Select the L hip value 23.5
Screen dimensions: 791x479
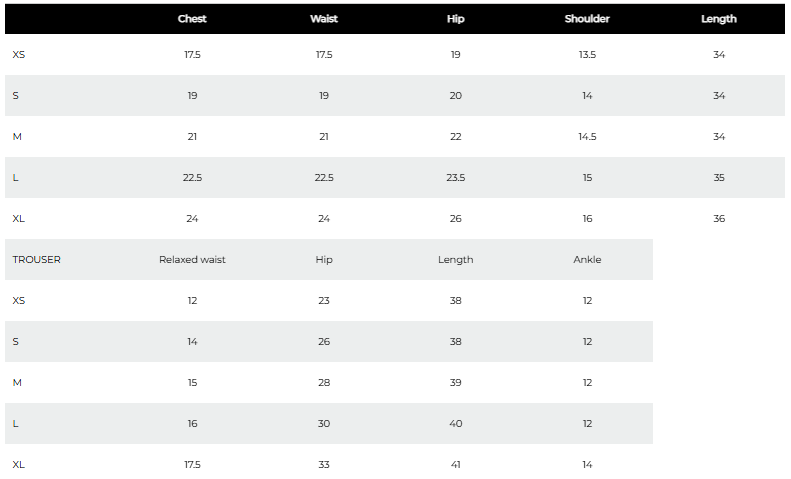(x=456, y=177)
